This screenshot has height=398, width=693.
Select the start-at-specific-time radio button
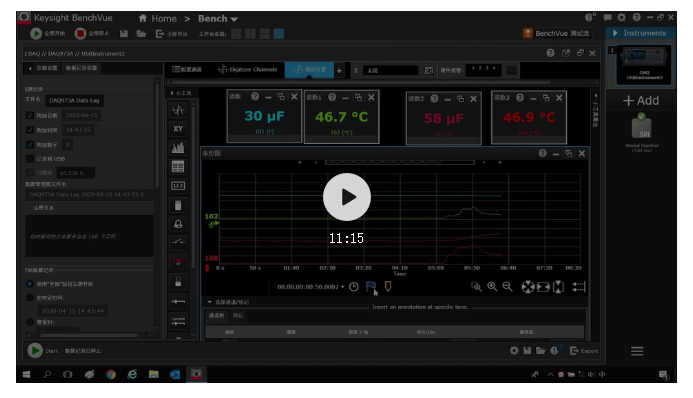[30, 298]
